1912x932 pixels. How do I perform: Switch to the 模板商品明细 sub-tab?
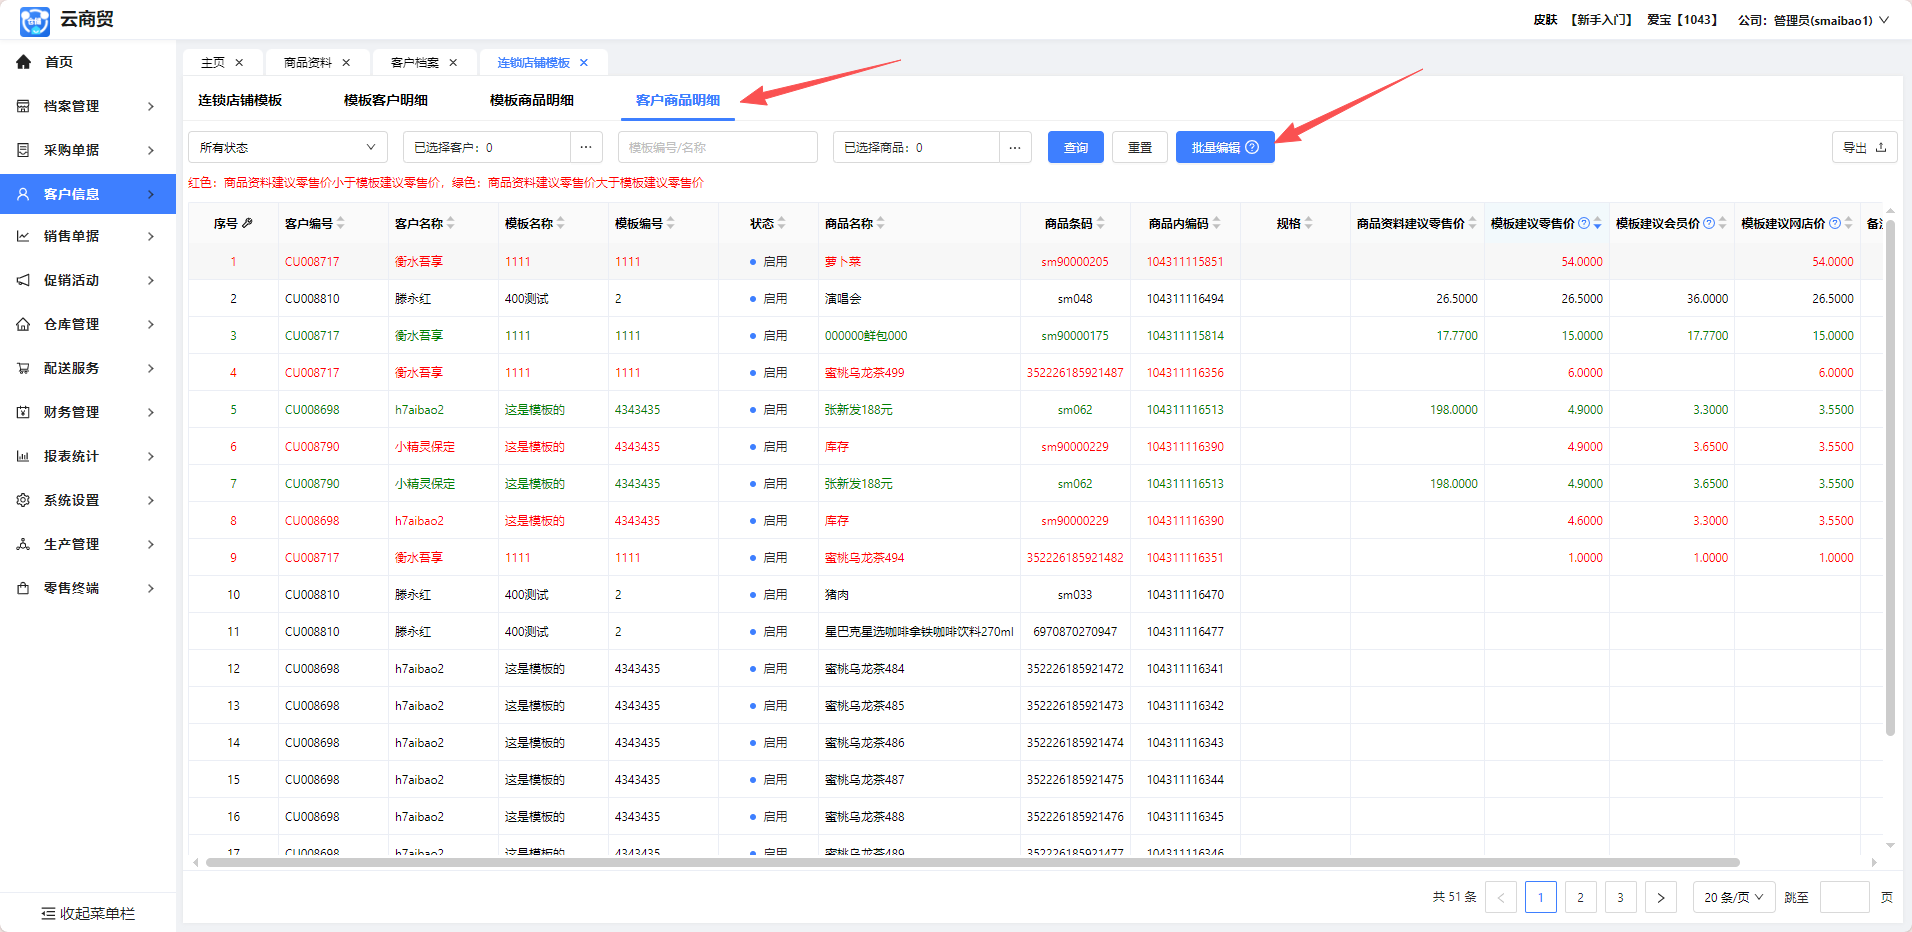[x=532, y=100]
